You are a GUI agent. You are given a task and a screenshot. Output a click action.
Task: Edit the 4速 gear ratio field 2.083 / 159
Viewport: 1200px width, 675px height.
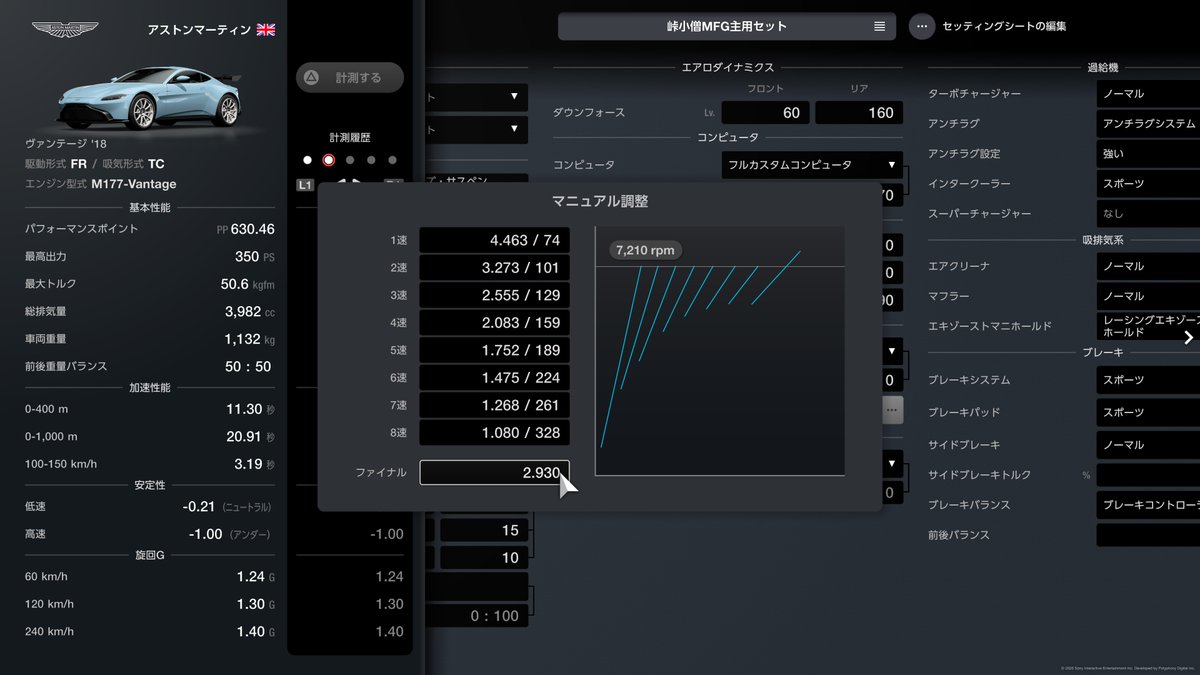coord(495,323)
